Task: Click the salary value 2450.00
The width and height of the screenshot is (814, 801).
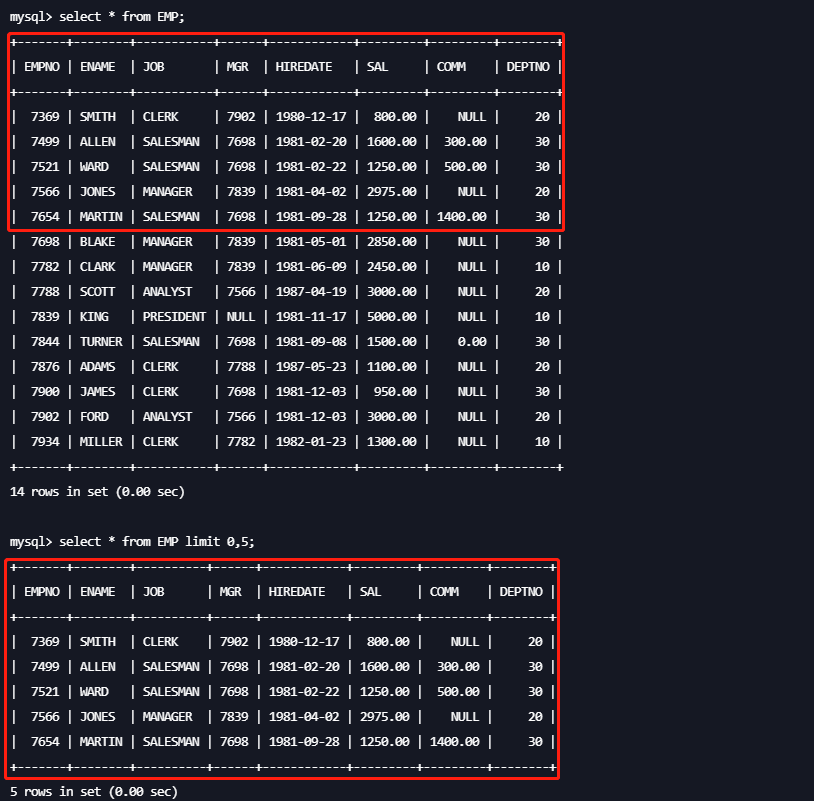Action: 391,267
